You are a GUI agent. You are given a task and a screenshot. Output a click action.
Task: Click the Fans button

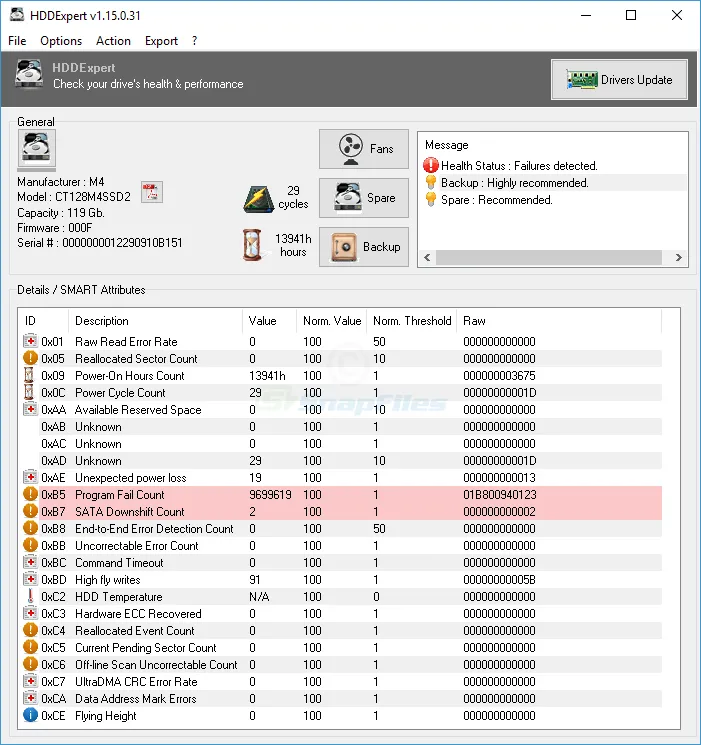(364, 149)
